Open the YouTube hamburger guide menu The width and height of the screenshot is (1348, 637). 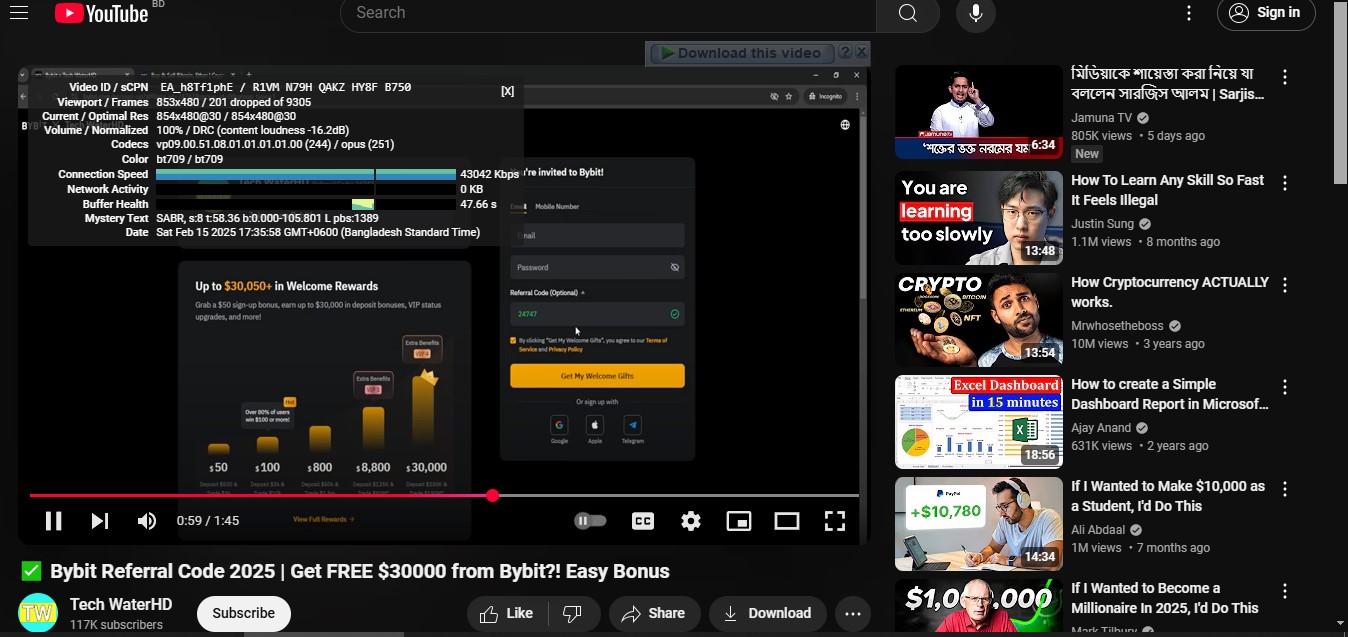pyautogui.click(x=18, y=13)
